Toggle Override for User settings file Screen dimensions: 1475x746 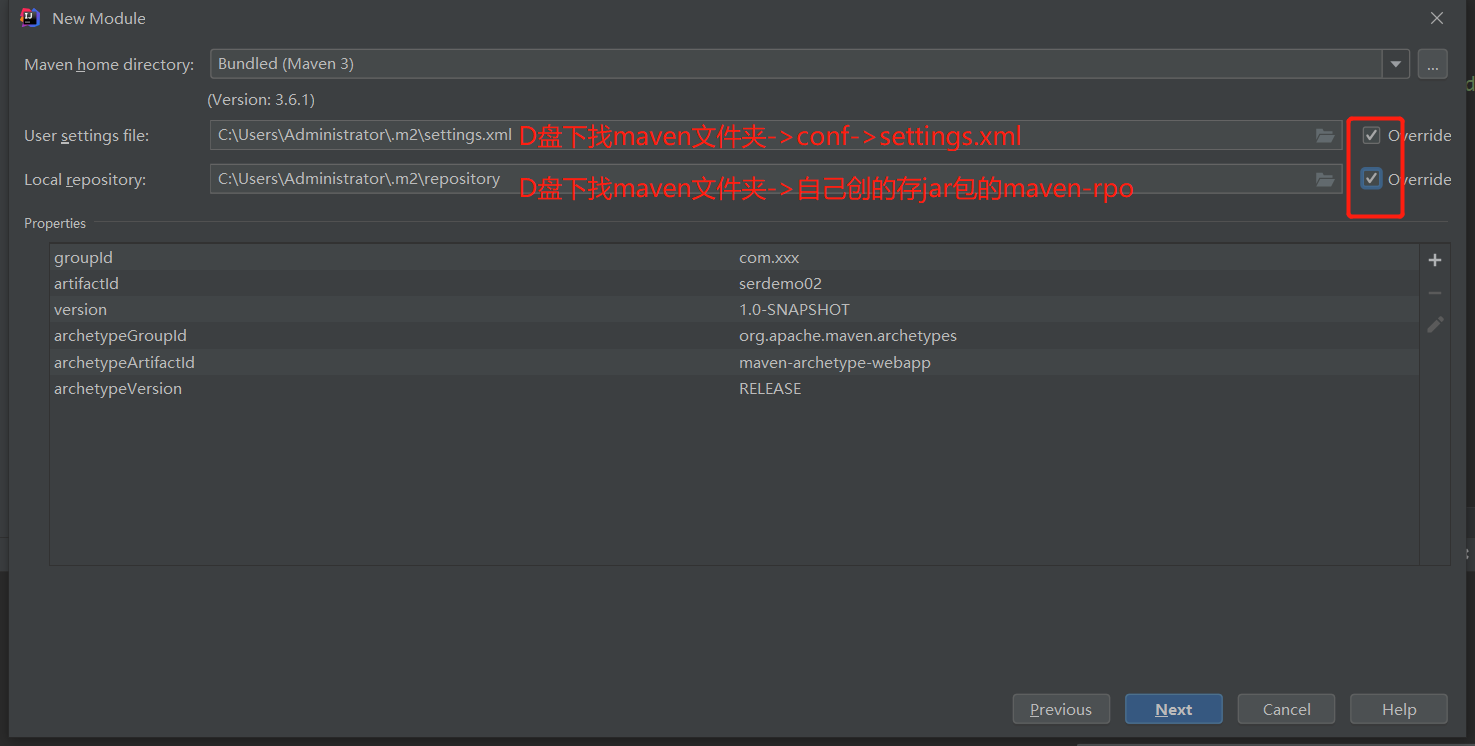[x=1371, y=135]
